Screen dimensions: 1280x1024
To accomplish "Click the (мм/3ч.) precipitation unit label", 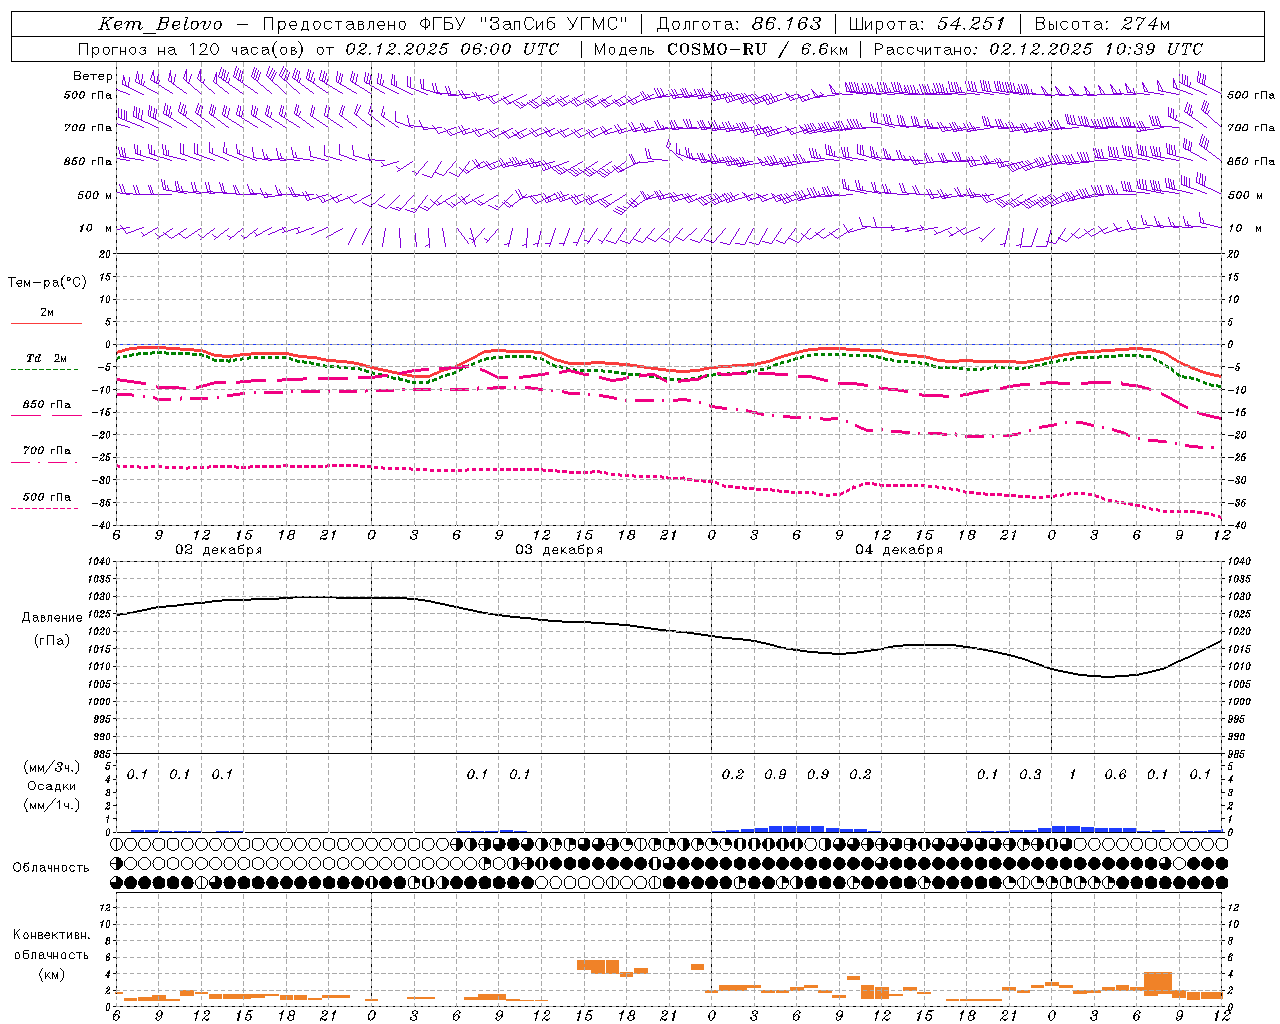I will point(52,767).
